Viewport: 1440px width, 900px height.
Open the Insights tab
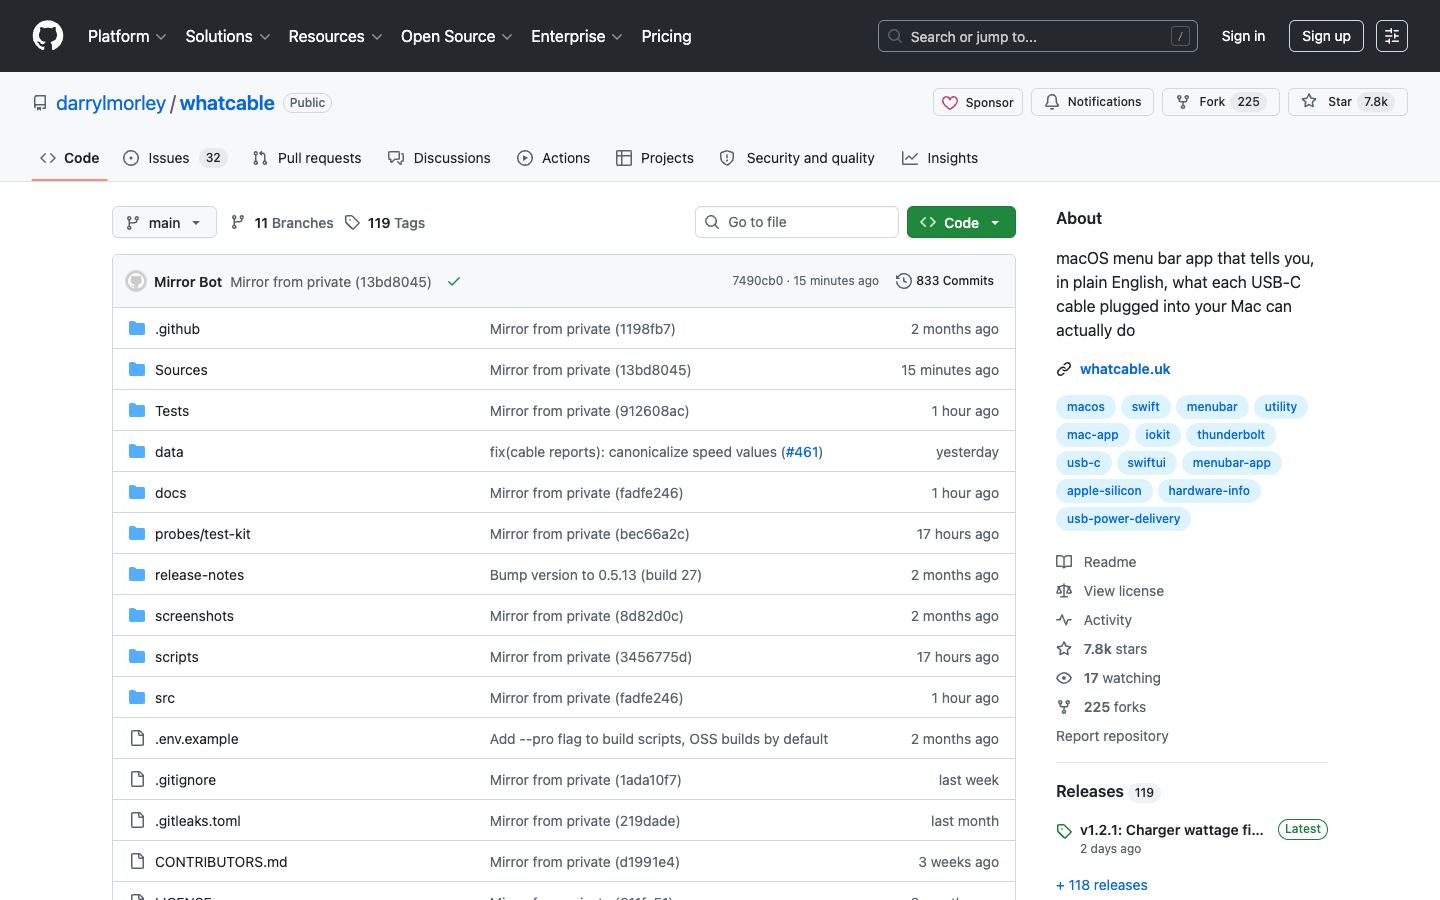(x=940, y=158)
